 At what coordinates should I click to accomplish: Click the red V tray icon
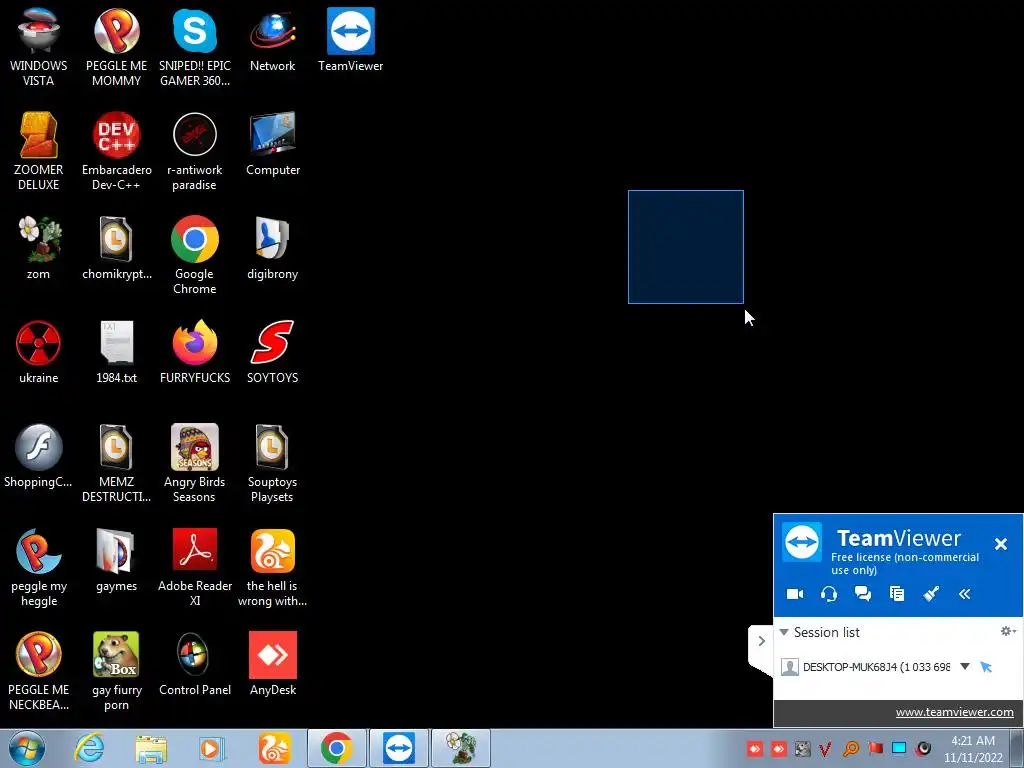tap(825, 748)
